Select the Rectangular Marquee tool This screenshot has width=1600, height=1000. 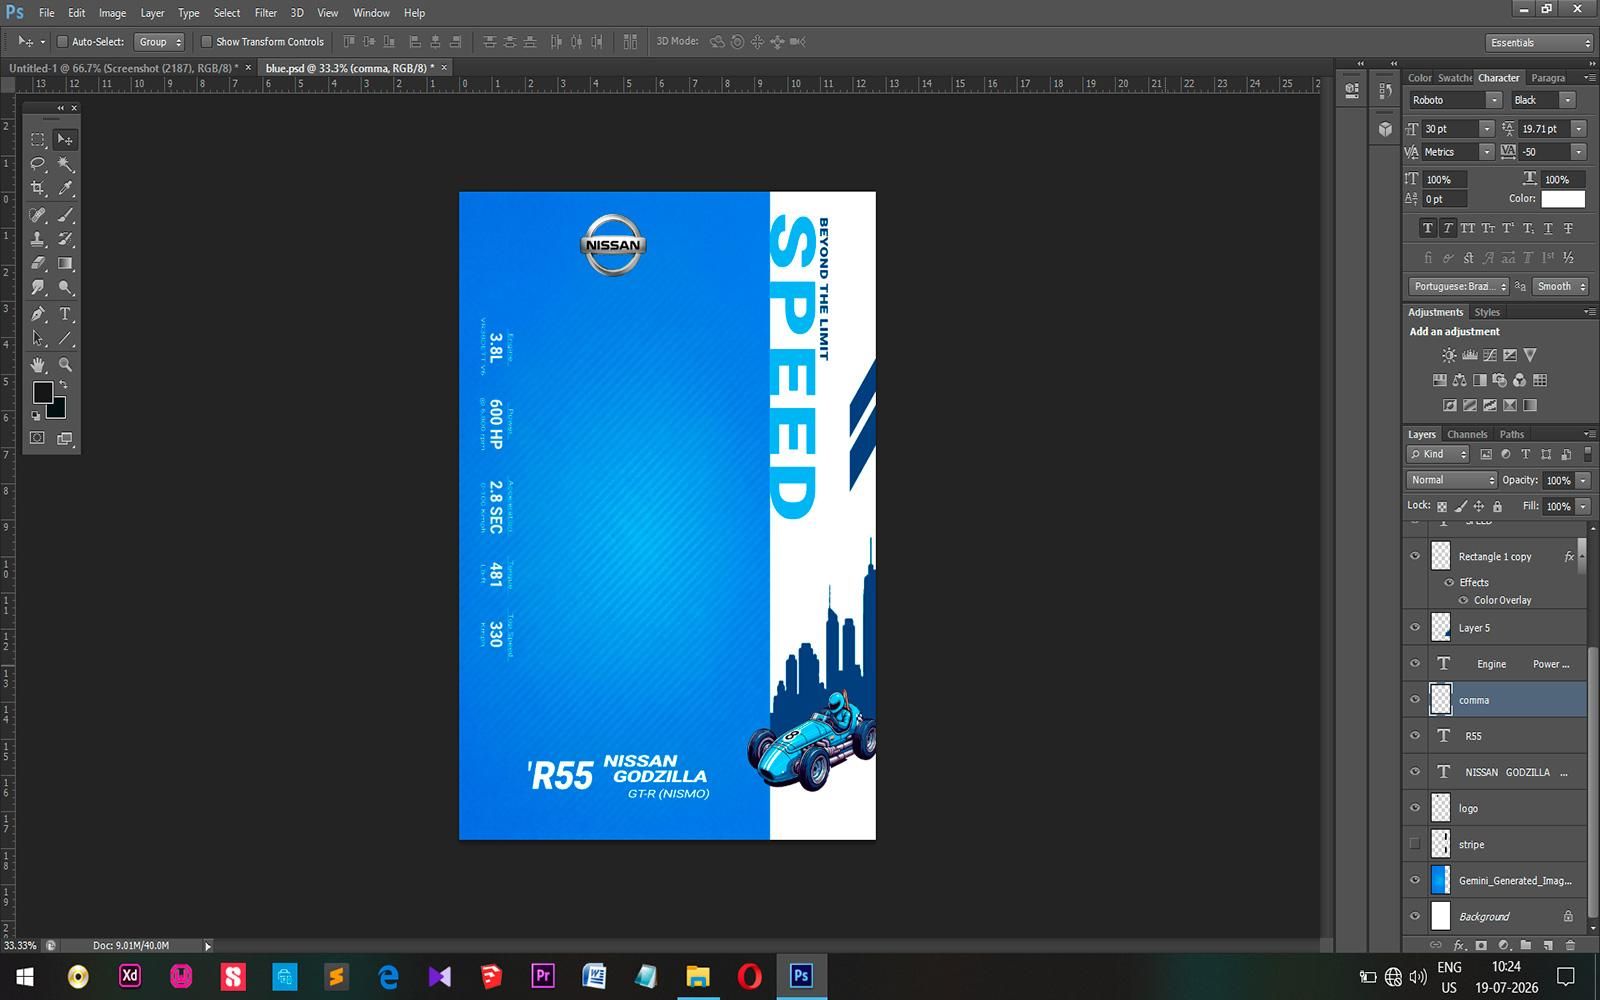click(38, 139)
